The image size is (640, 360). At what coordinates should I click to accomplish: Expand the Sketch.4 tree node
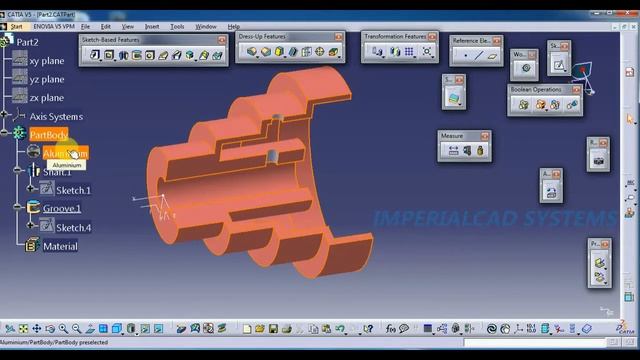pos(30,225)
